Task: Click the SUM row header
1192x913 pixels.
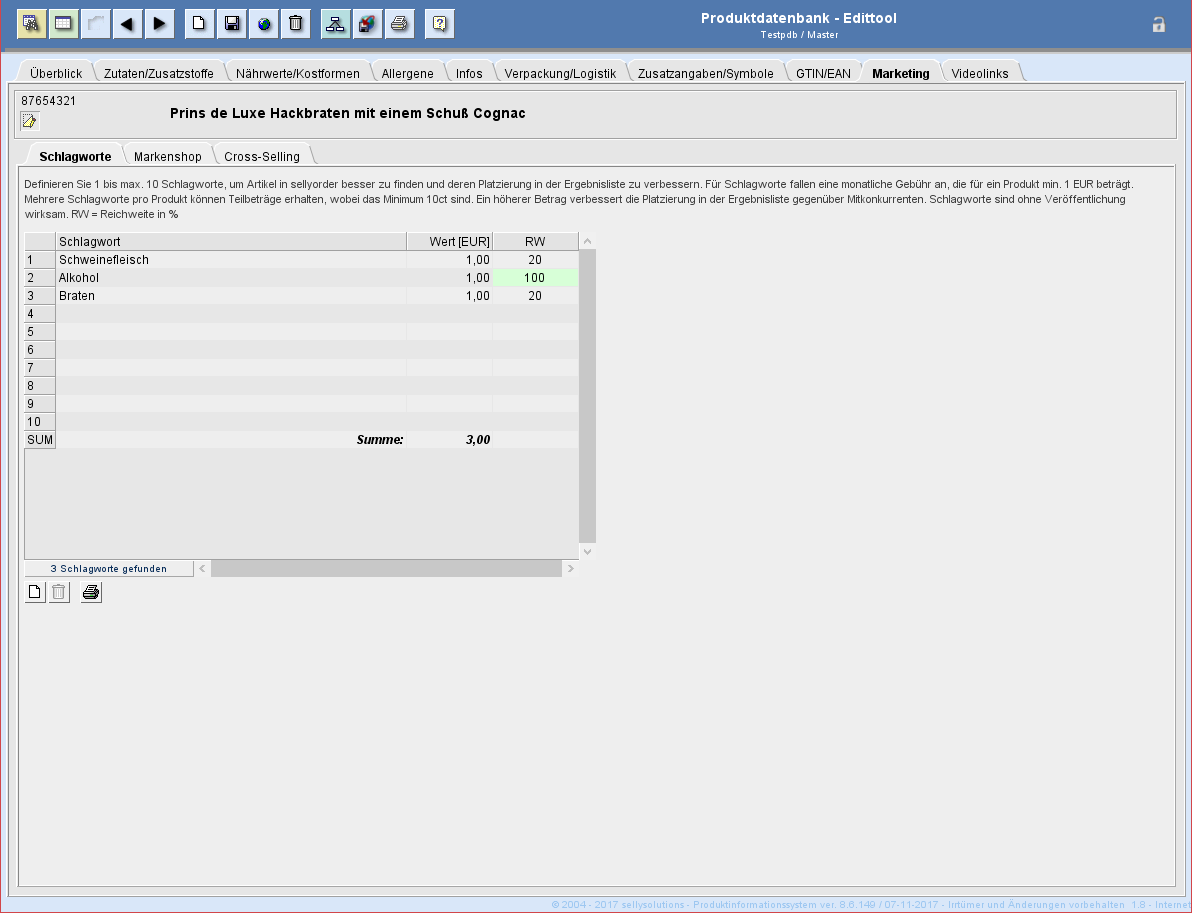Action: point(40,439)
